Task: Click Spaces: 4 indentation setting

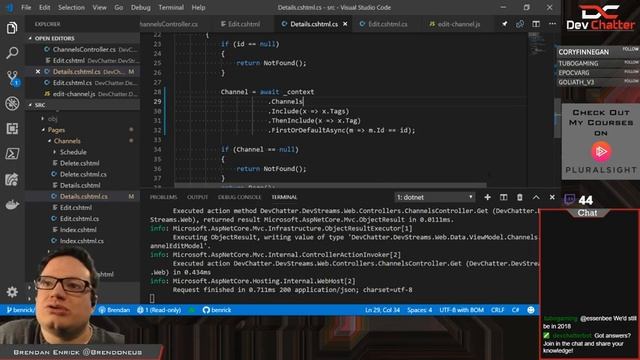Action: click(x=420, y=310)
